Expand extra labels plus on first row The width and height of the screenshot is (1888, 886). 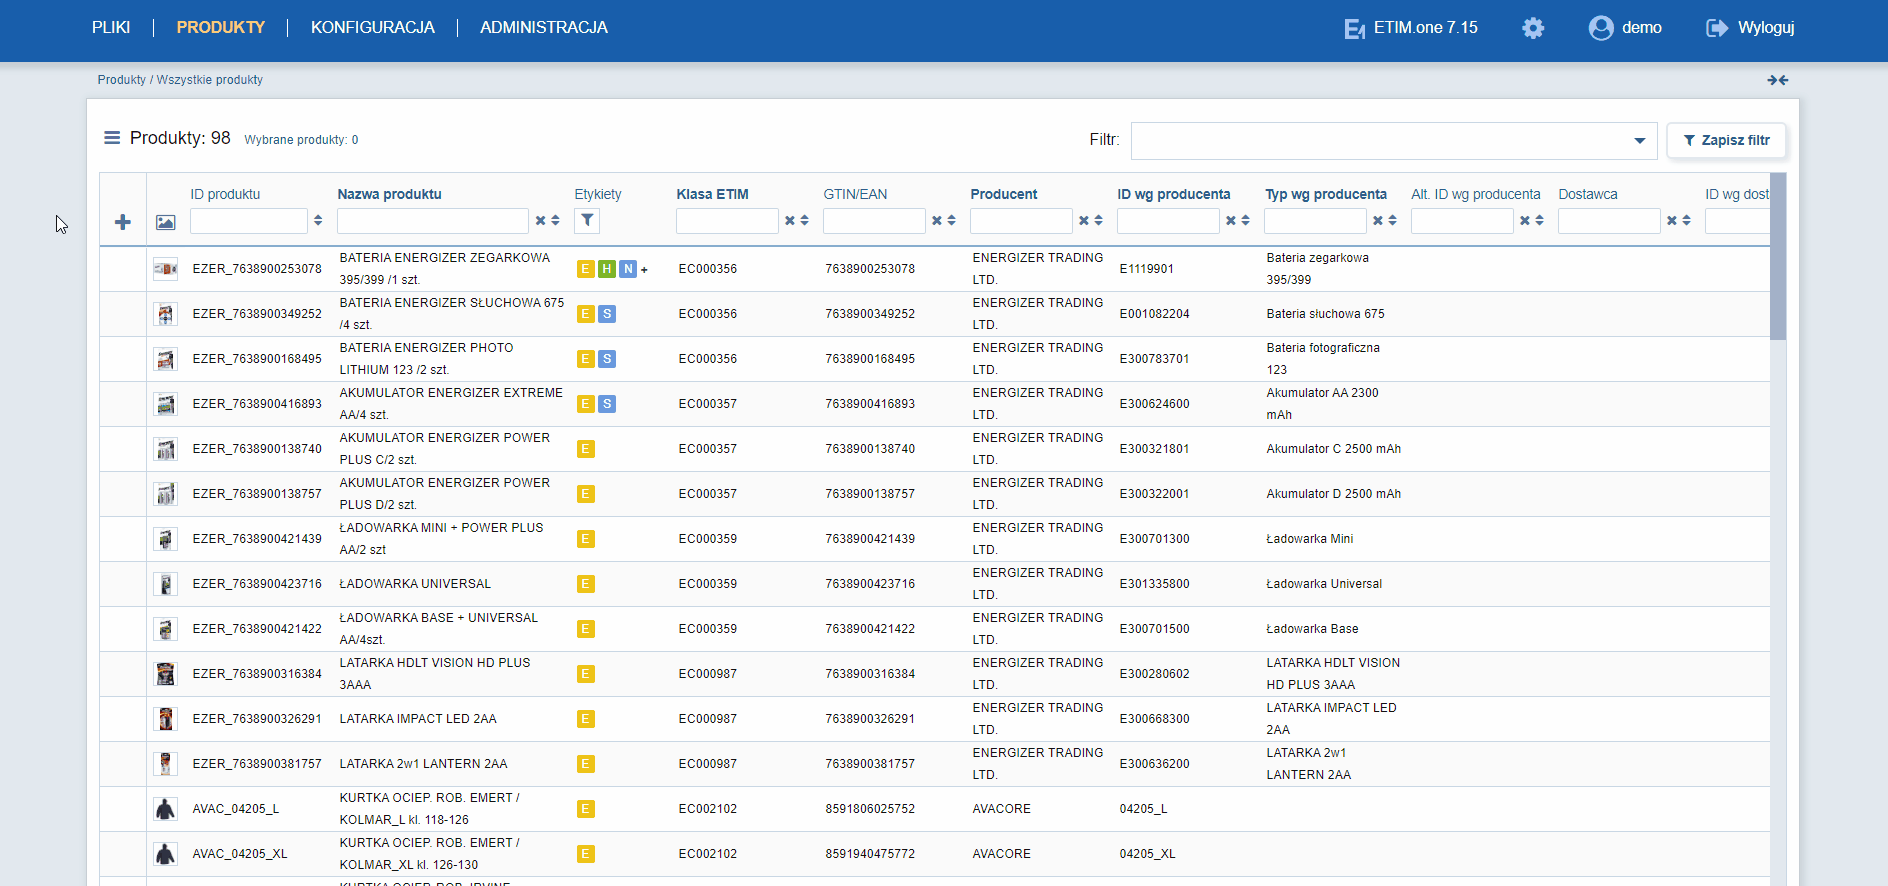click(x=644, y=270)
